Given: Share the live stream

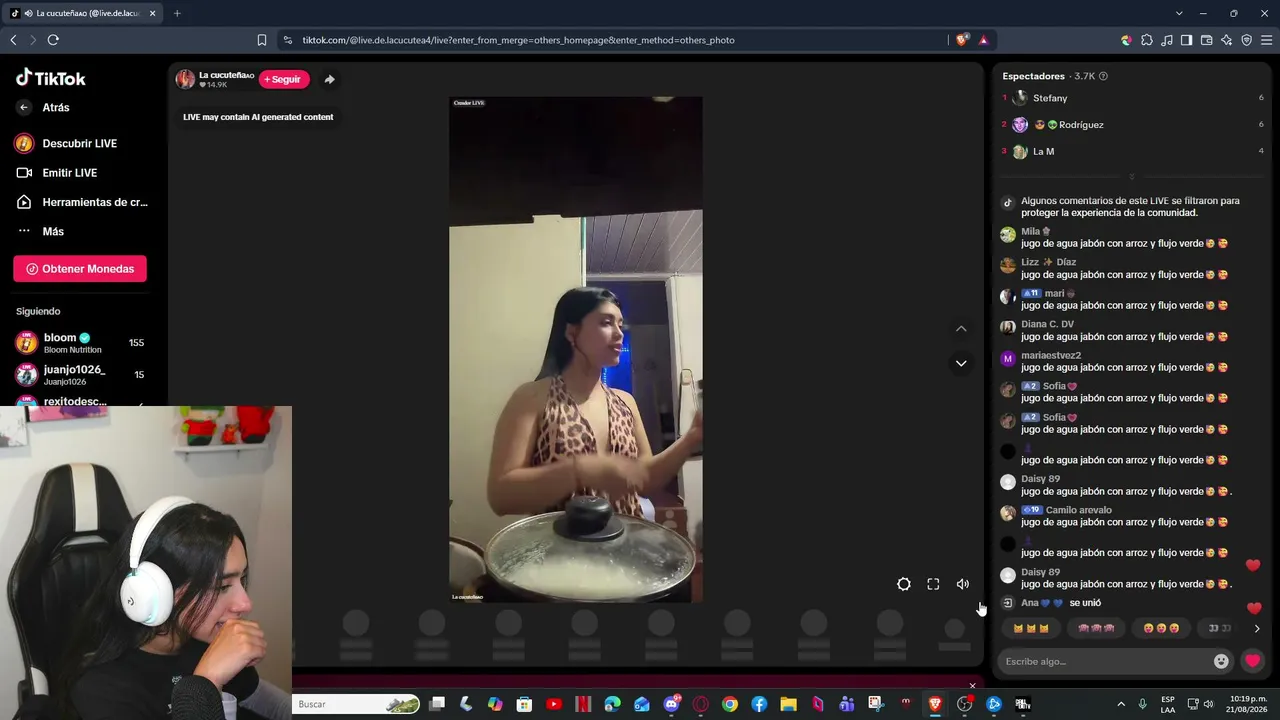Looking at the screenshot, I should [329, 79].
